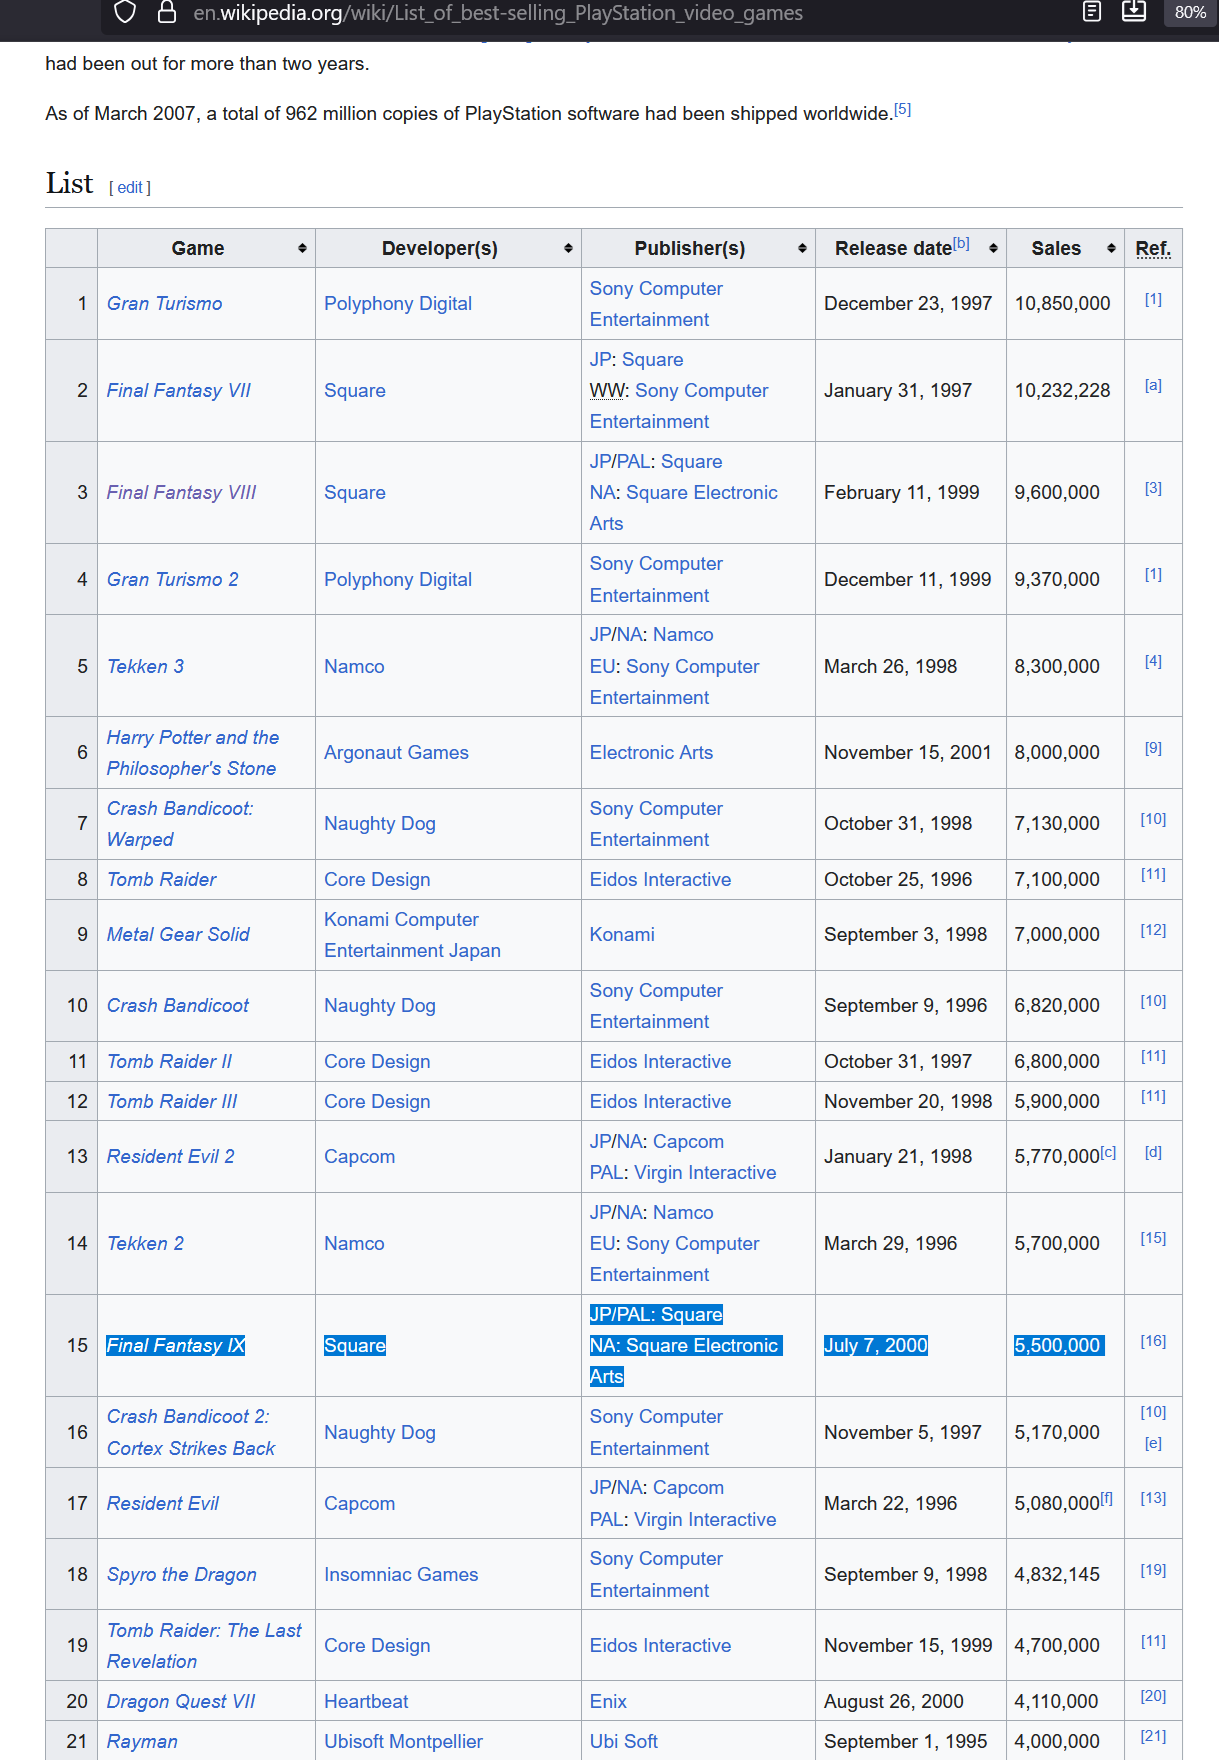Open the Electronic Arts publisher link
The height and width of the screenshot is (1760, 1219).
pos(651,752)
